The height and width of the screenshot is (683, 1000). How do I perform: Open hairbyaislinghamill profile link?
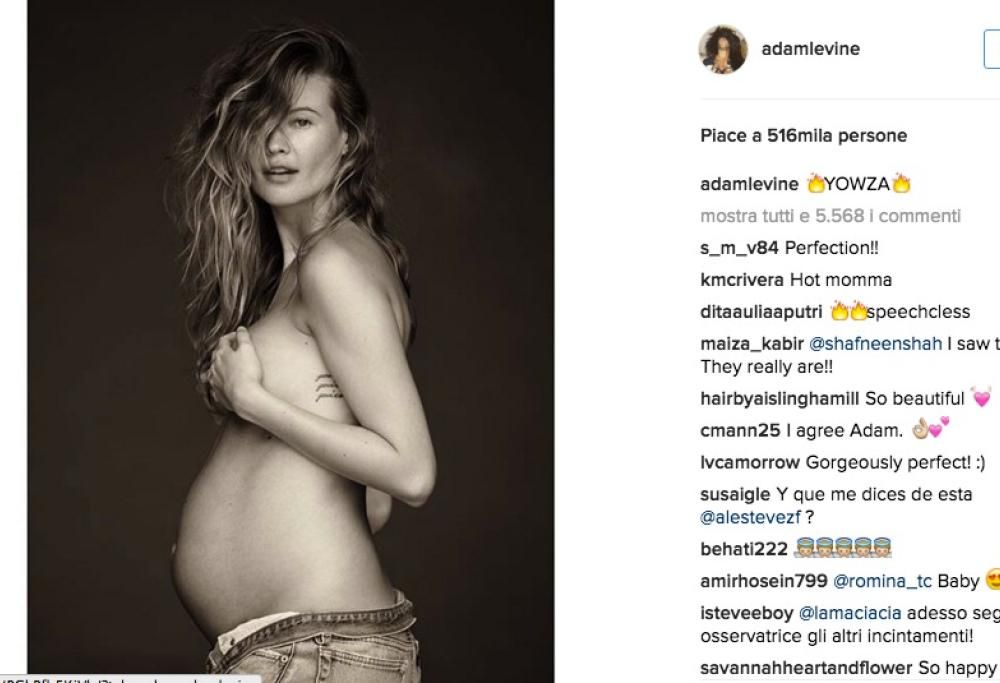pos(780,399)
